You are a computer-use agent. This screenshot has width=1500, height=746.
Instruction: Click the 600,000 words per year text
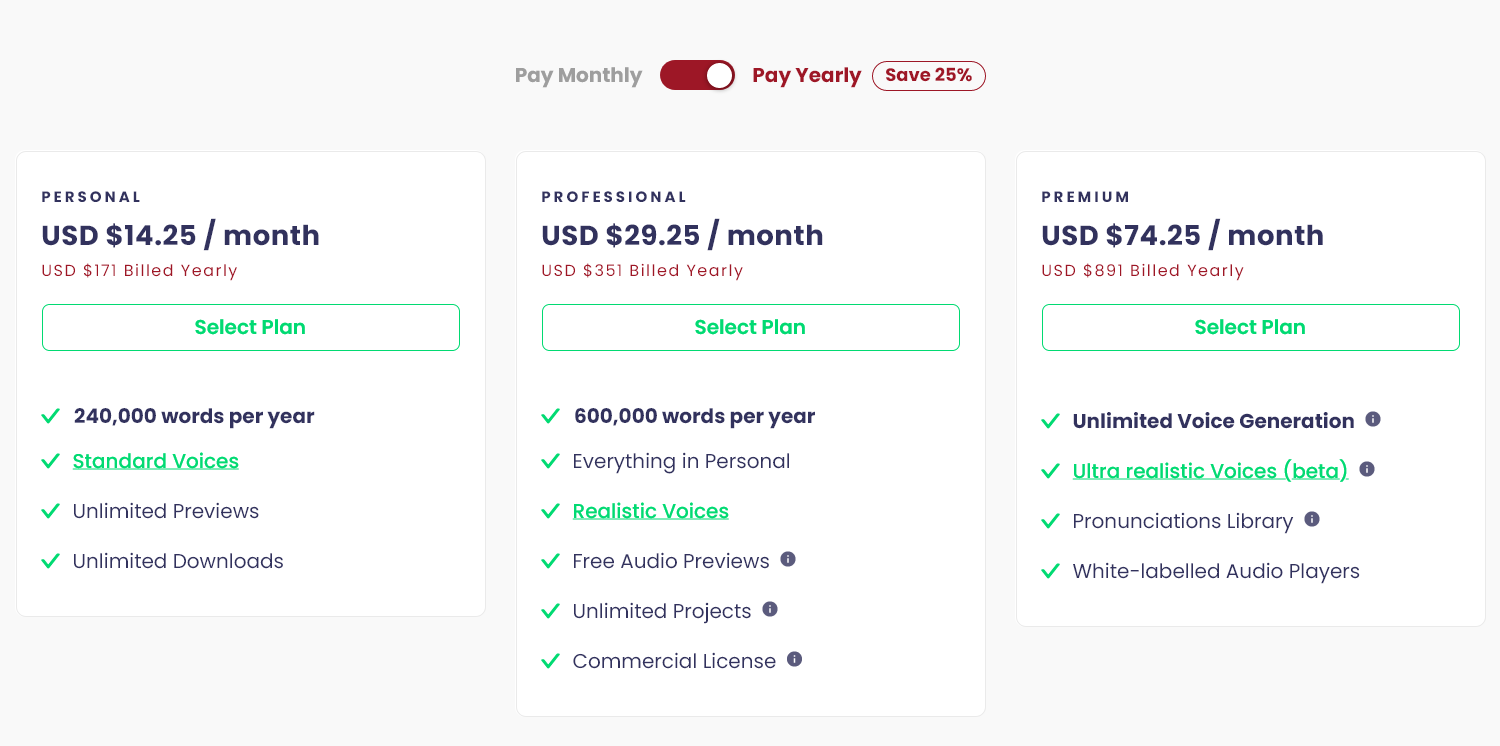tap(694, 416)
